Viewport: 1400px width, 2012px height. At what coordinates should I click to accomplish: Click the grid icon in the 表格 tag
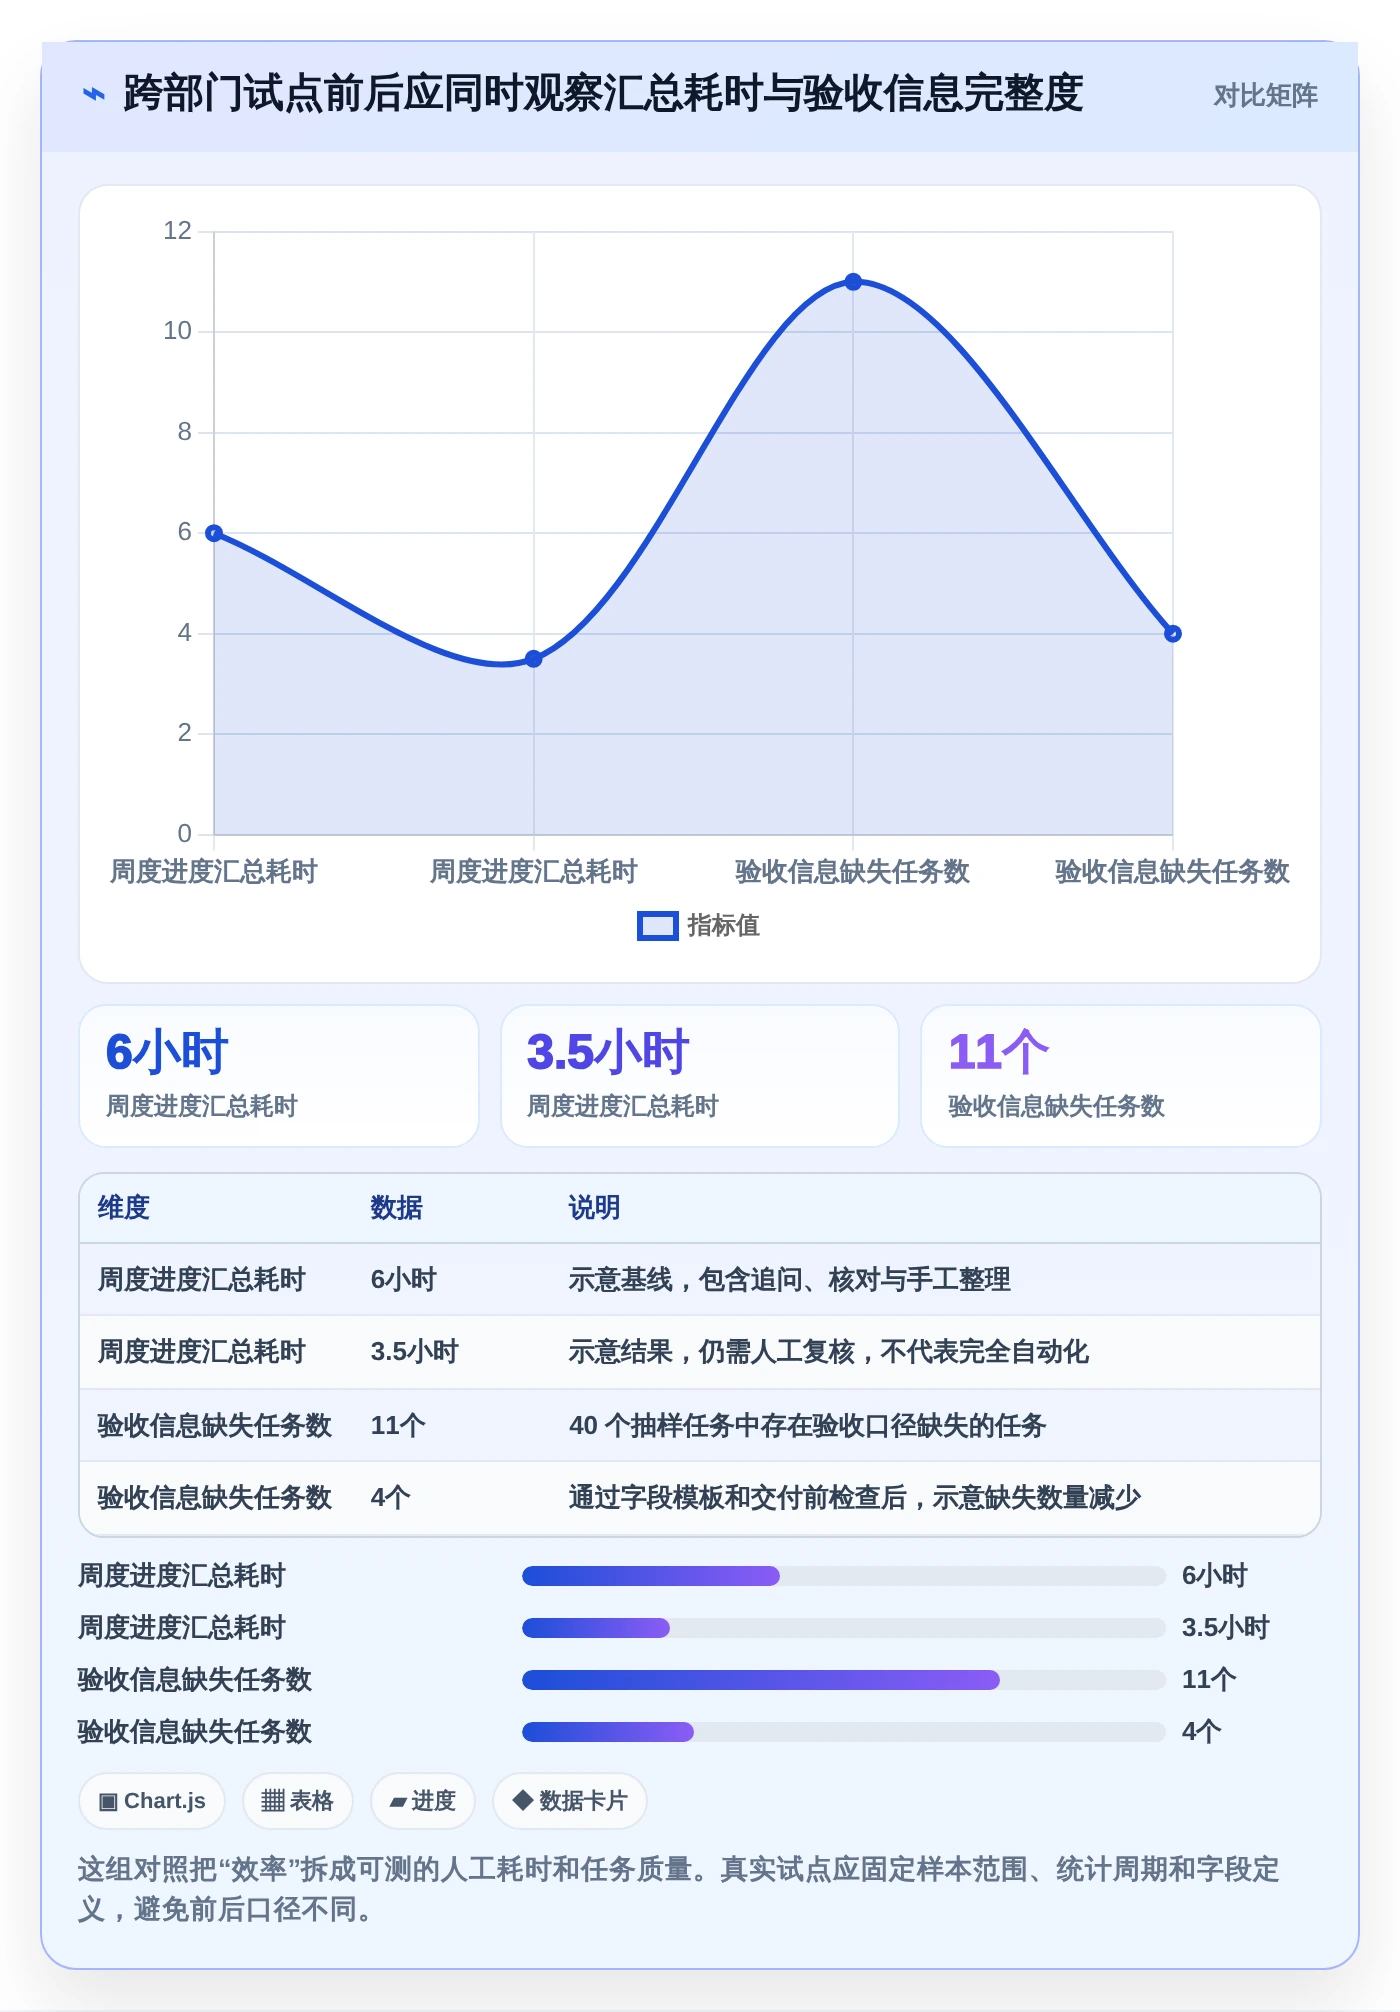(273, 1801)
